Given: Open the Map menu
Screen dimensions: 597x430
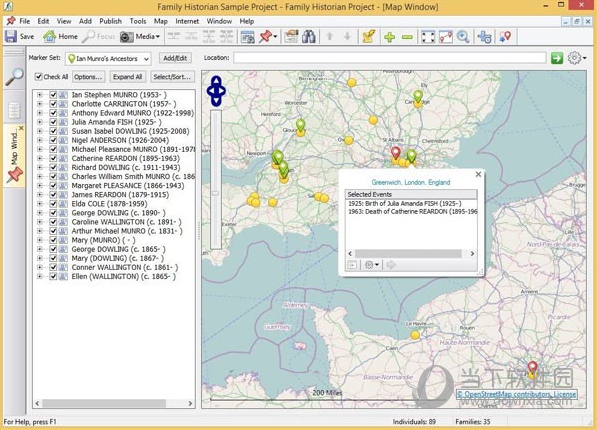Looking at the screenshot, I should 161,21.
